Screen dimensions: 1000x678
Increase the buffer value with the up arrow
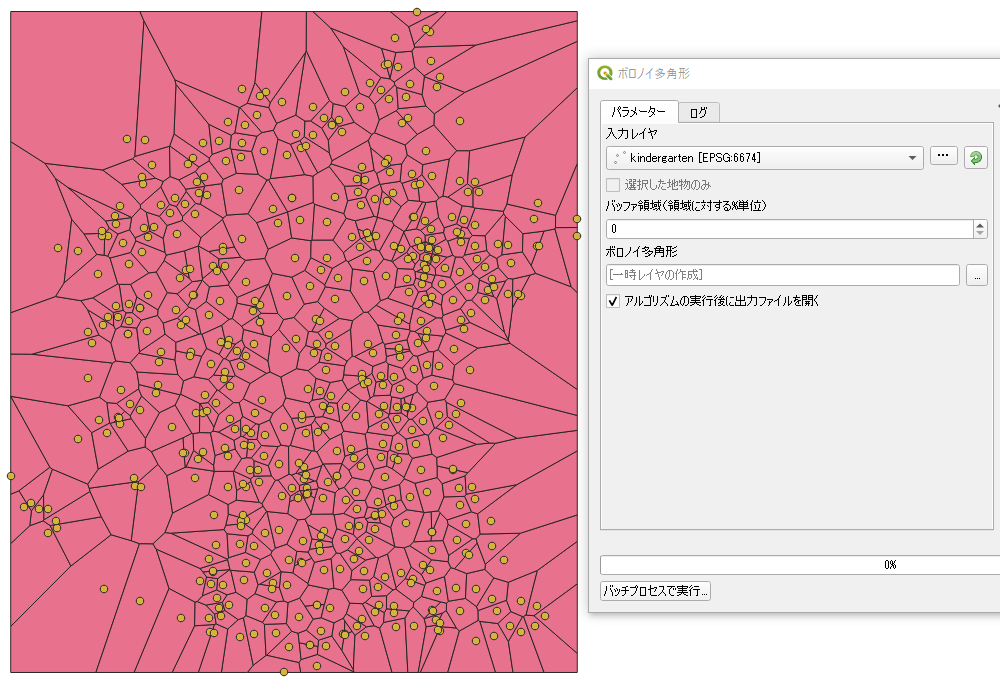(980, 225)
